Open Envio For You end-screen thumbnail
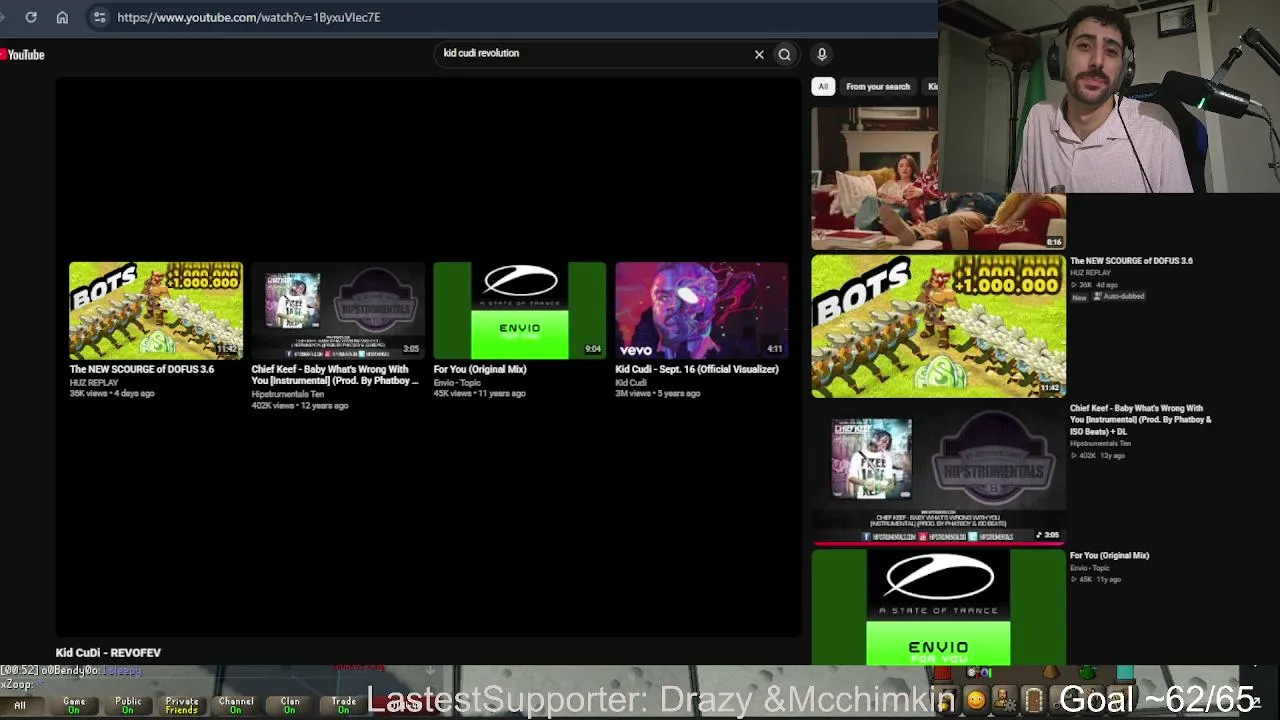Viewport: 1280px width, 720px height. [x=520, y=310]
